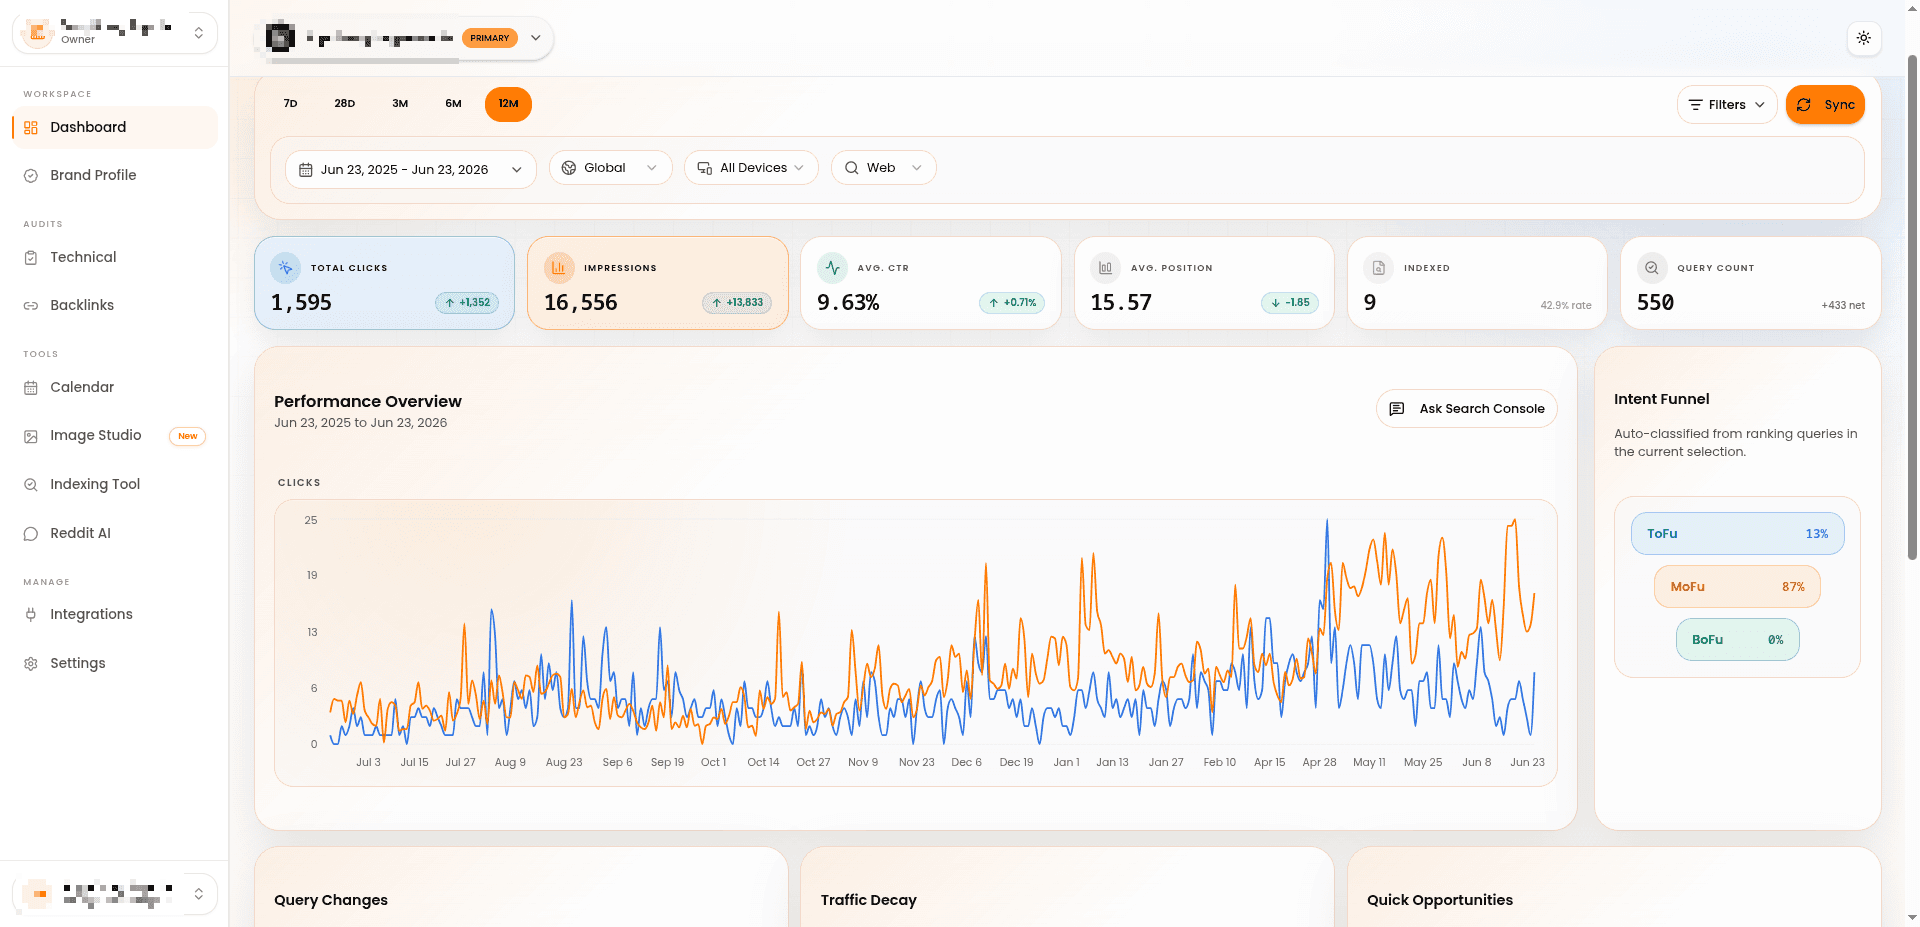Screen dimensions: 1920x927
Task: Click the Total Clicks cursor icon
Action: pos(286,268)
